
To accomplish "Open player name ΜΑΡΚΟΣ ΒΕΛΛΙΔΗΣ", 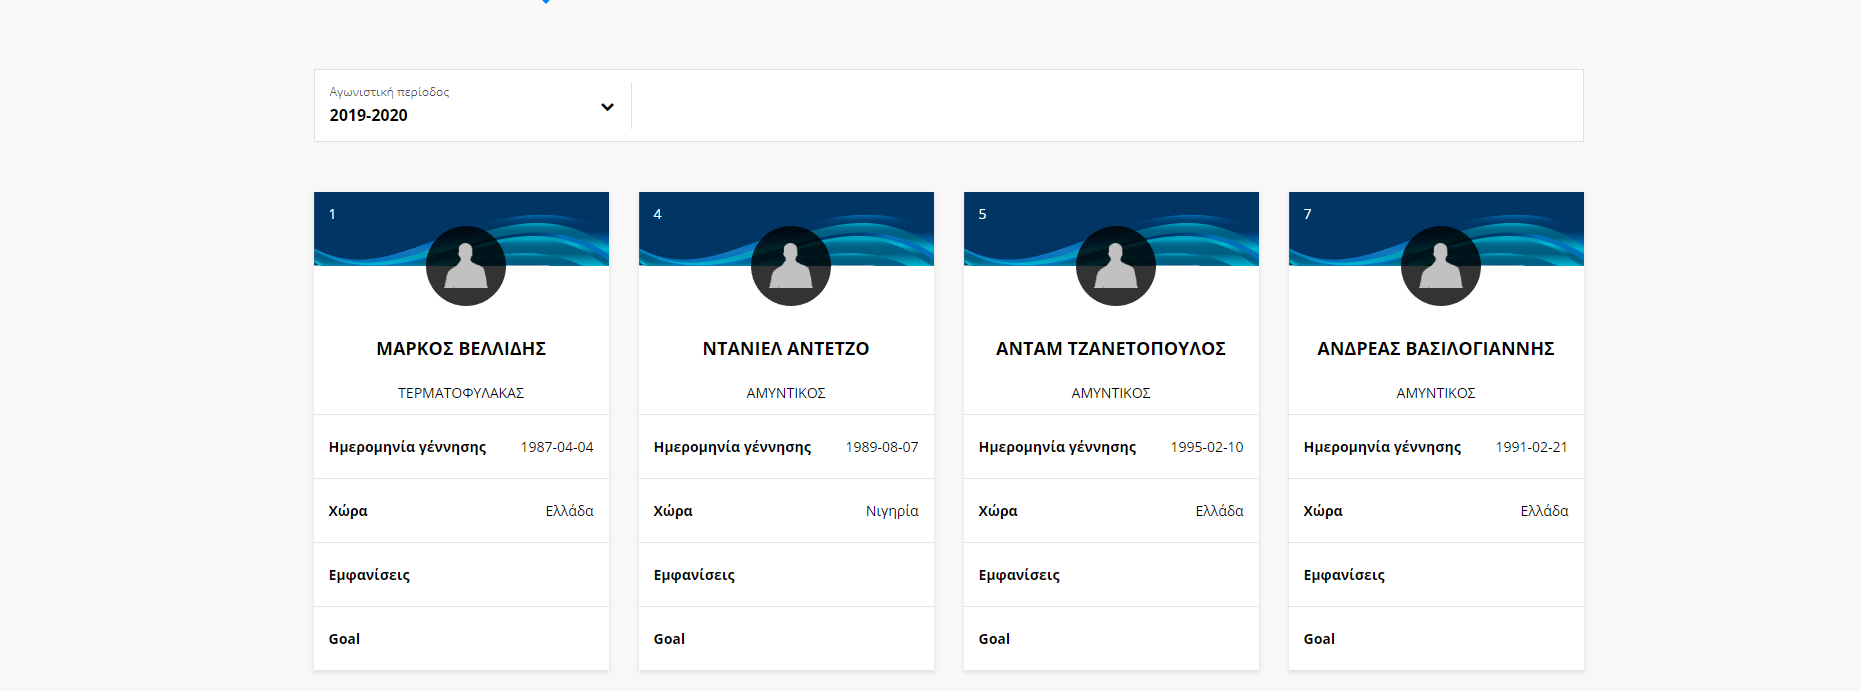I will tap(461, 349).
